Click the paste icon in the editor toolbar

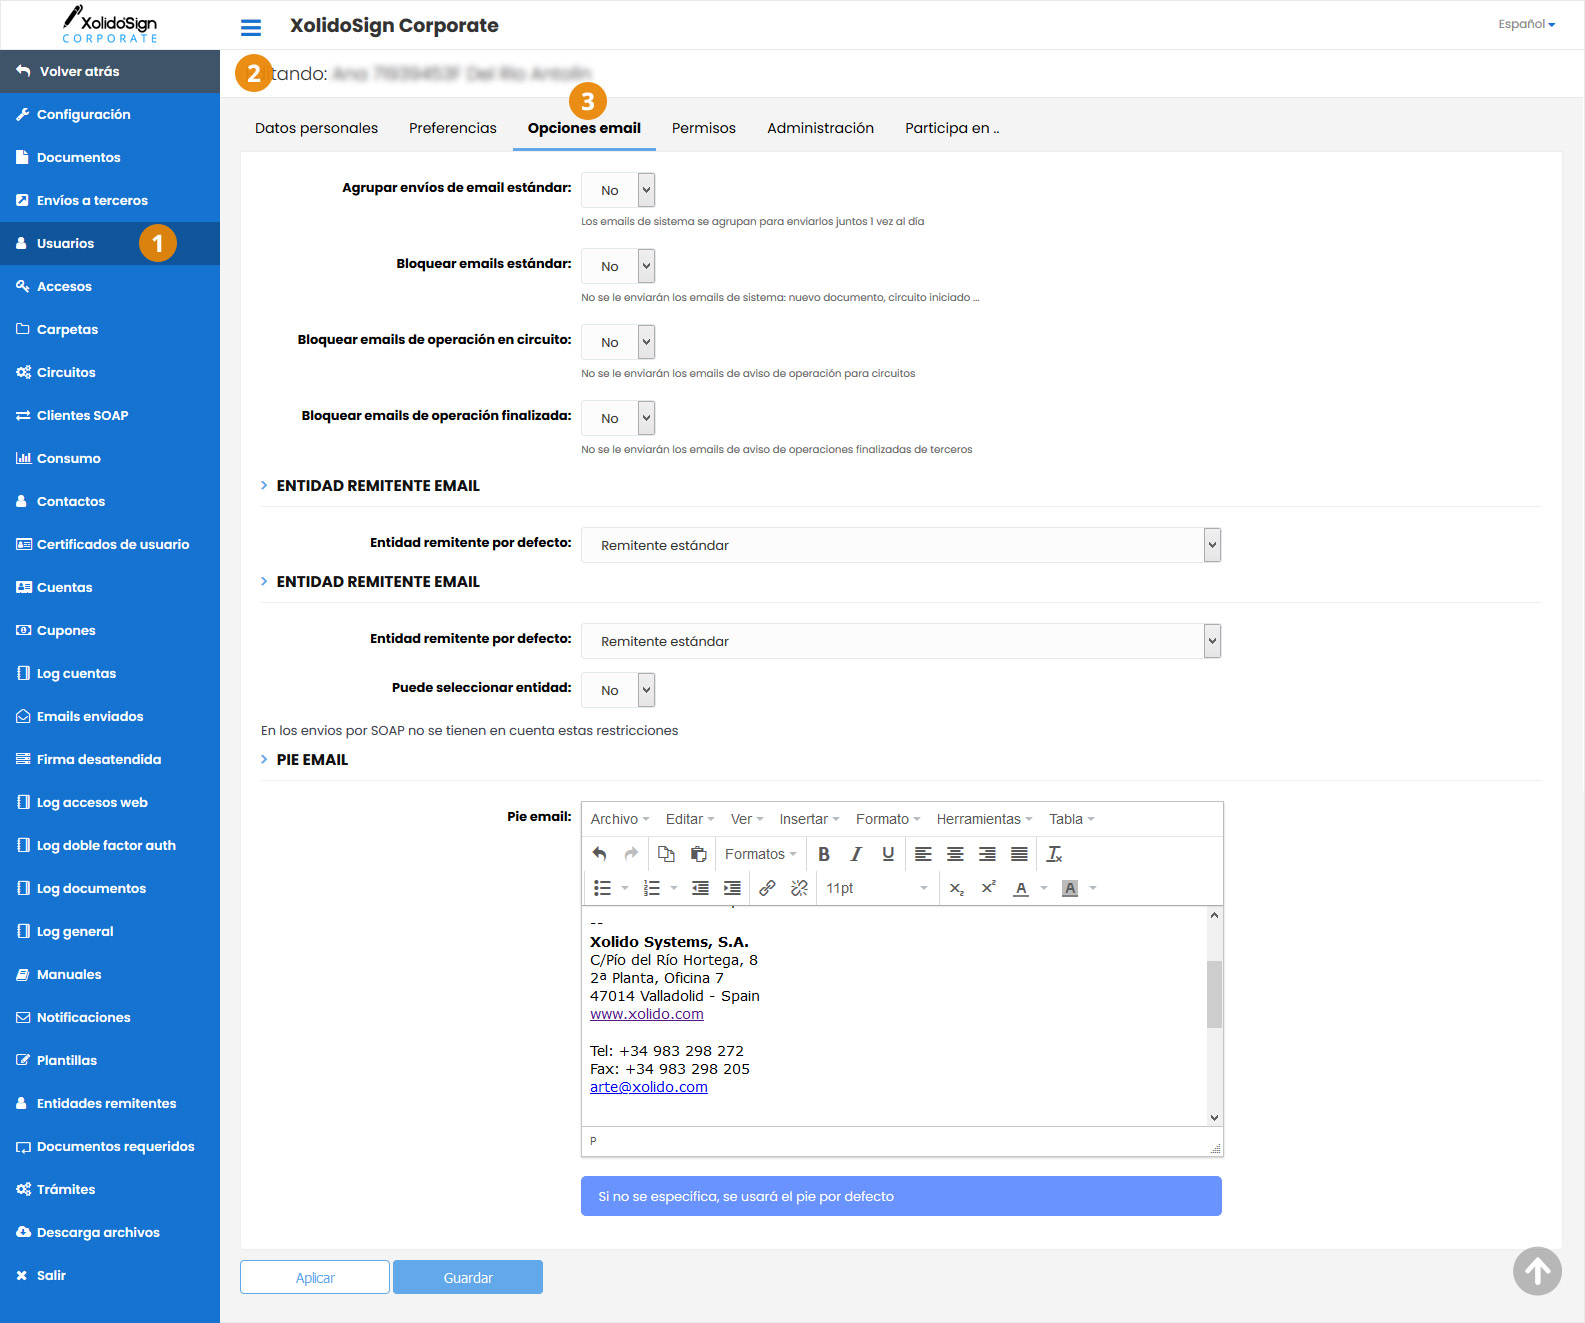coord(699,854)
